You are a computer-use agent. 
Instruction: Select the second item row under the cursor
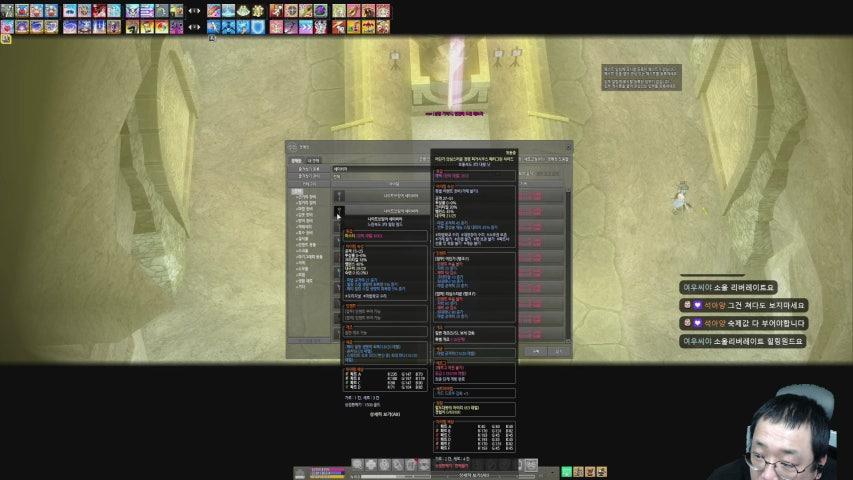click(382, 211)
